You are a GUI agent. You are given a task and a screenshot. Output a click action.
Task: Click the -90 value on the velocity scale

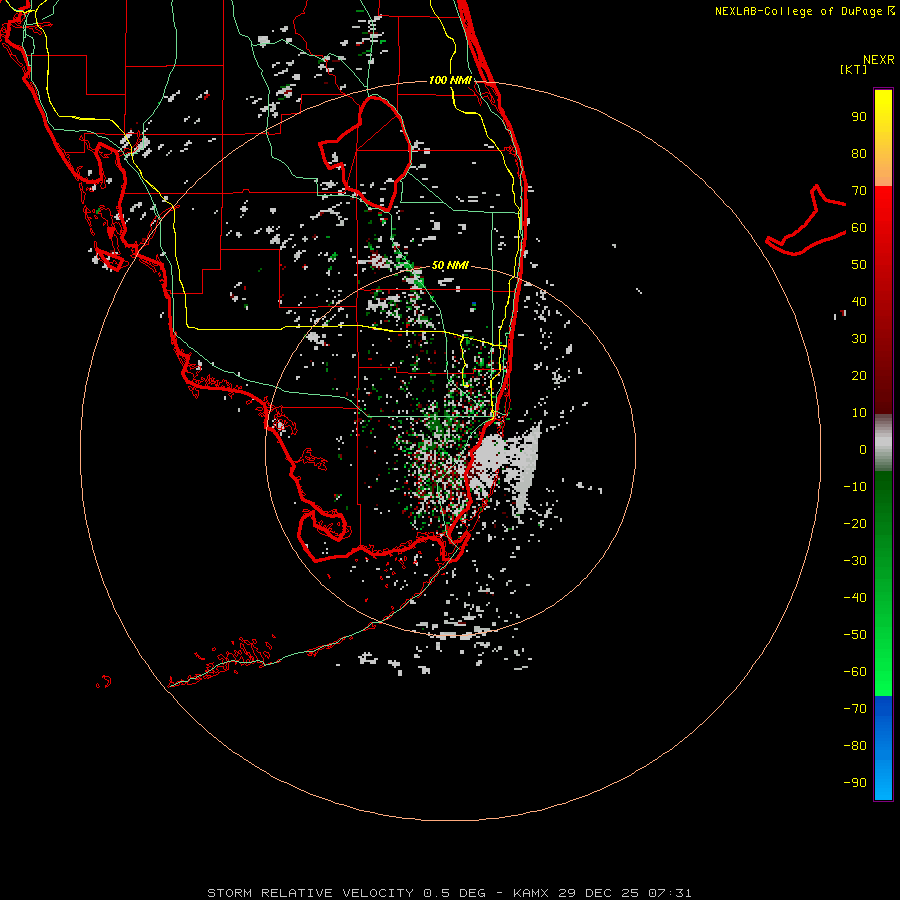855,783
